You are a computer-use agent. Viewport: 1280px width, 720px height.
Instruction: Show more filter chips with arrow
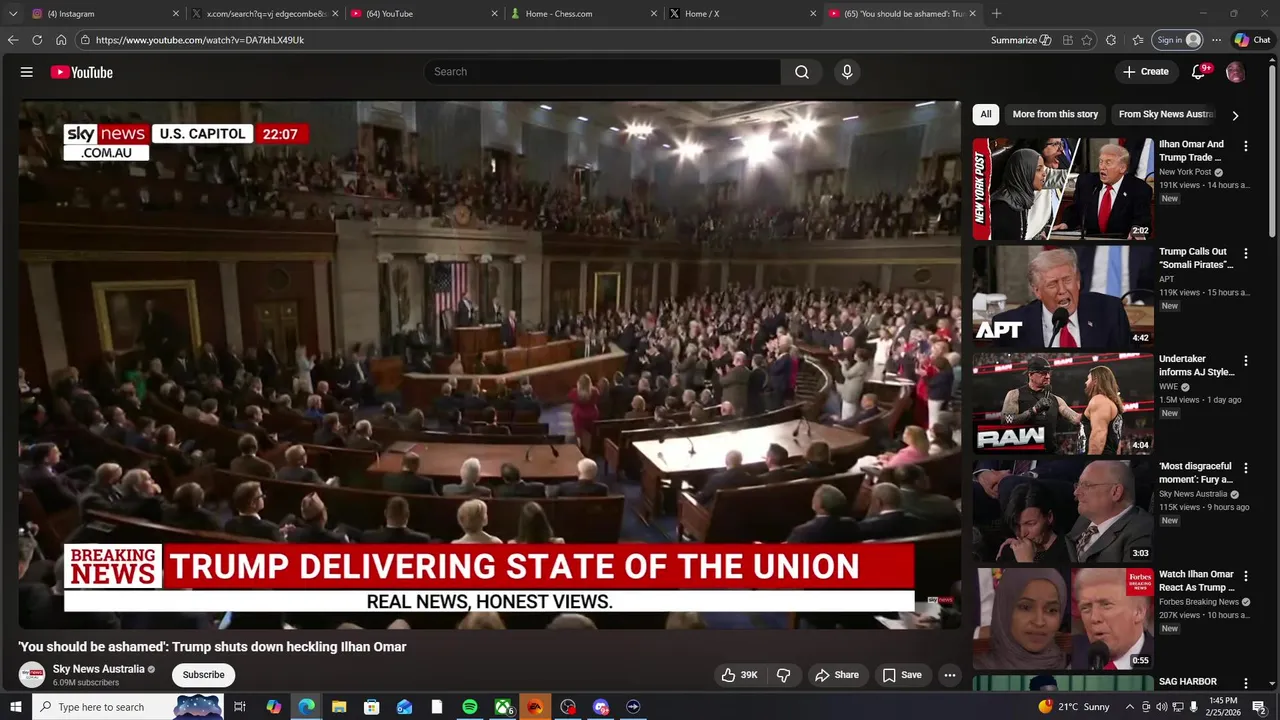click(1235, 115)
